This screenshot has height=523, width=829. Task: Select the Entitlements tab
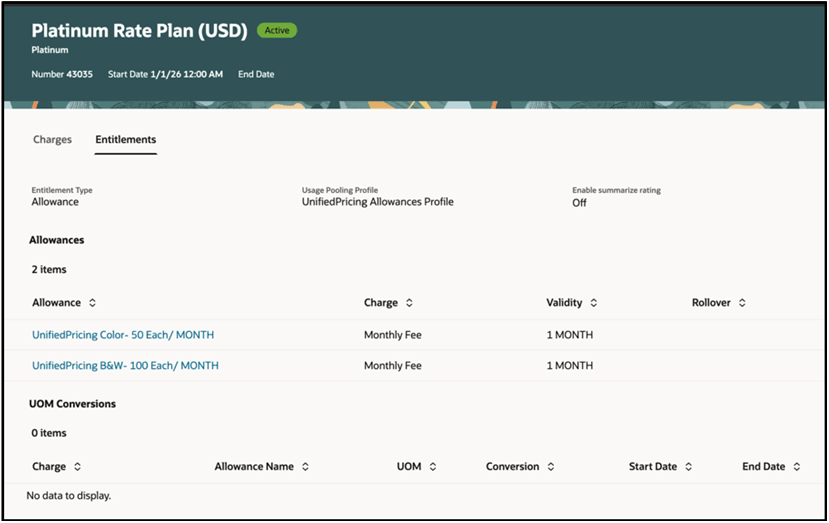[x=126, y=140]
